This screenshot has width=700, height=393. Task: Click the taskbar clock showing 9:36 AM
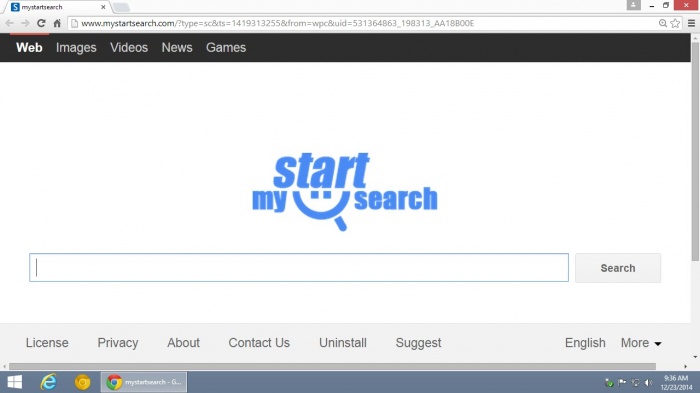click(676, 382)
